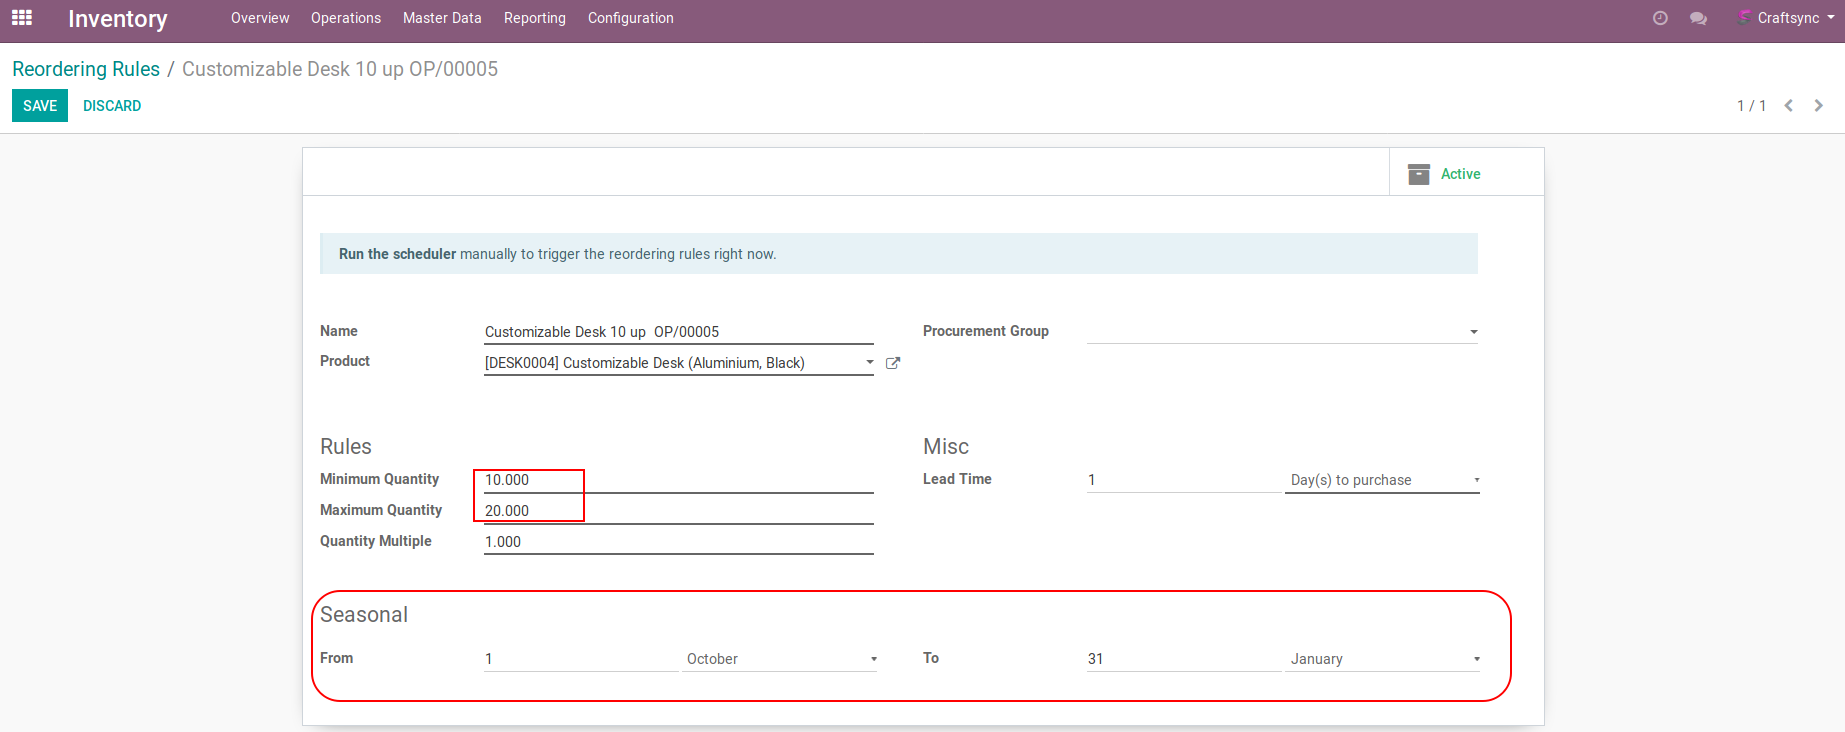
Task: Go to previous record arrow
Action: [1789, 106]
